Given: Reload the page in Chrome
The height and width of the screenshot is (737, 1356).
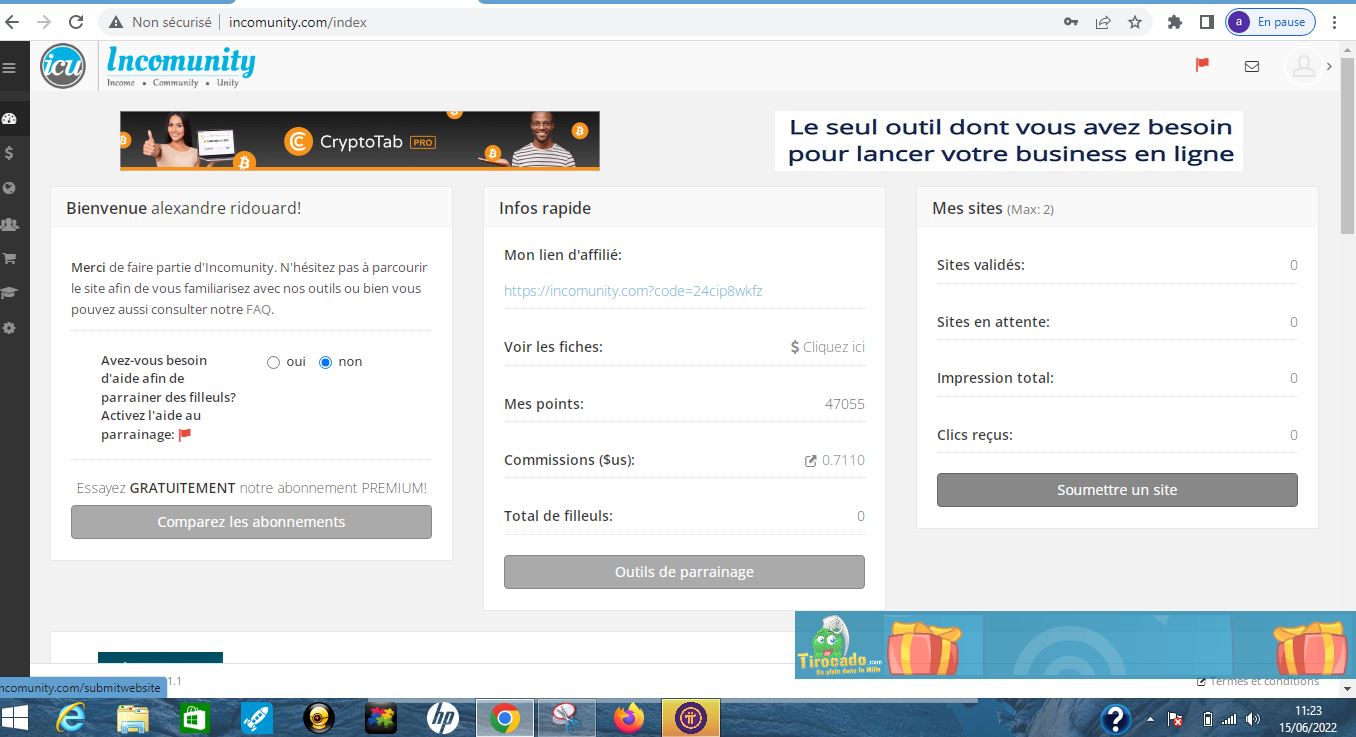Looking at the screenshot, I should 76,21.
